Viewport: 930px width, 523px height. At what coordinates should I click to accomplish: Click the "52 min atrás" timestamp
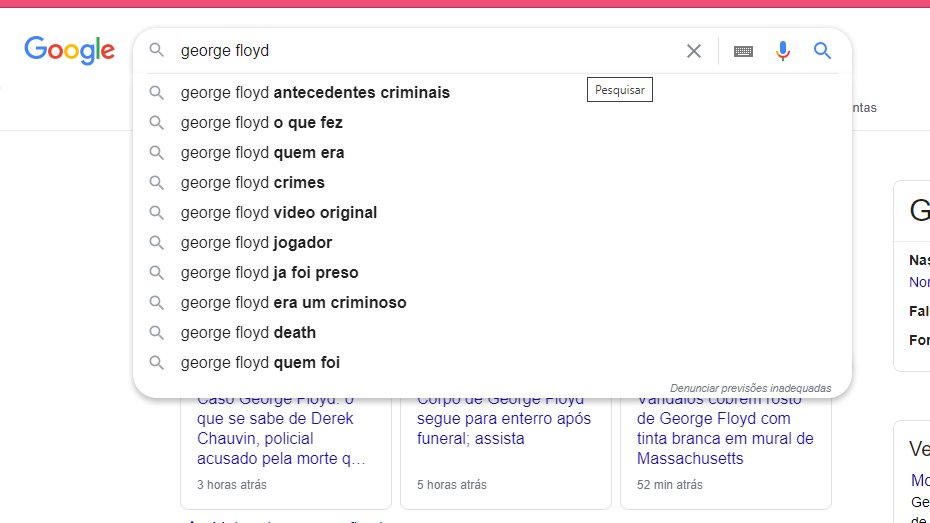coord(670,484)
